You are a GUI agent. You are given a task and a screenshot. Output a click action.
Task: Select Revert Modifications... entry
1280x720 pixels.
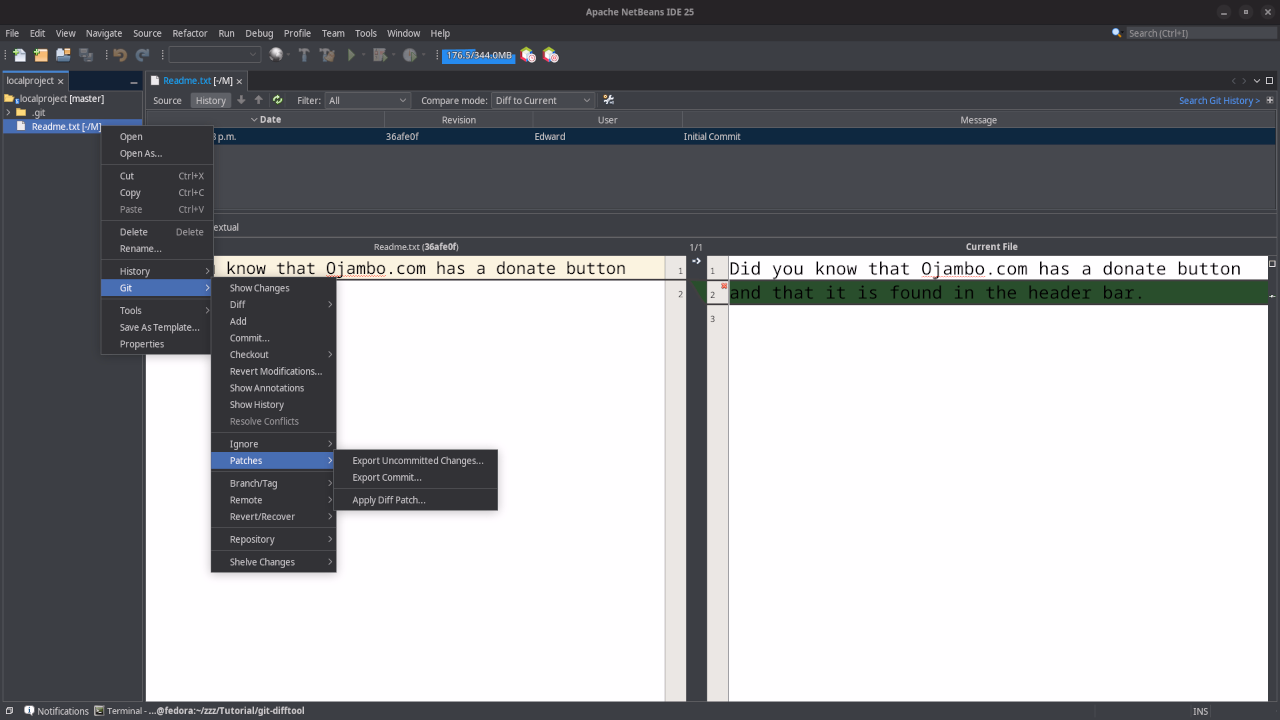click(273, 371)
